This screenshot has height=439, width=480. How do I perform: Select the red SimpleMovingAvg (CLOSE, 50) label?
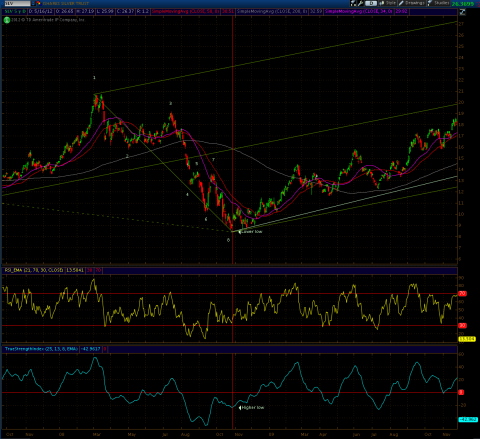coord(186,11)
